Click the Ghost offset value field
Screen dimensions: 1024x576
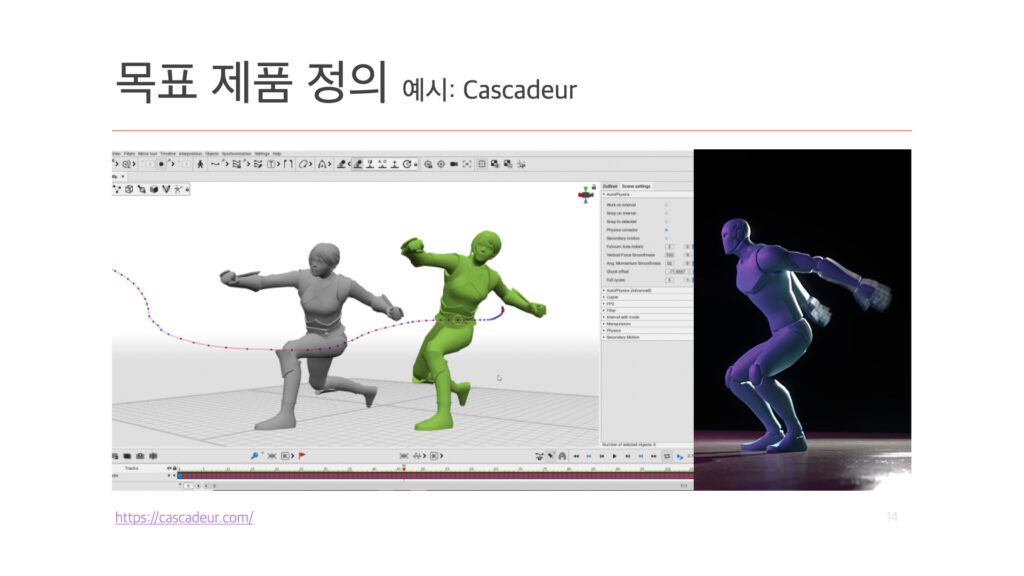676,272
